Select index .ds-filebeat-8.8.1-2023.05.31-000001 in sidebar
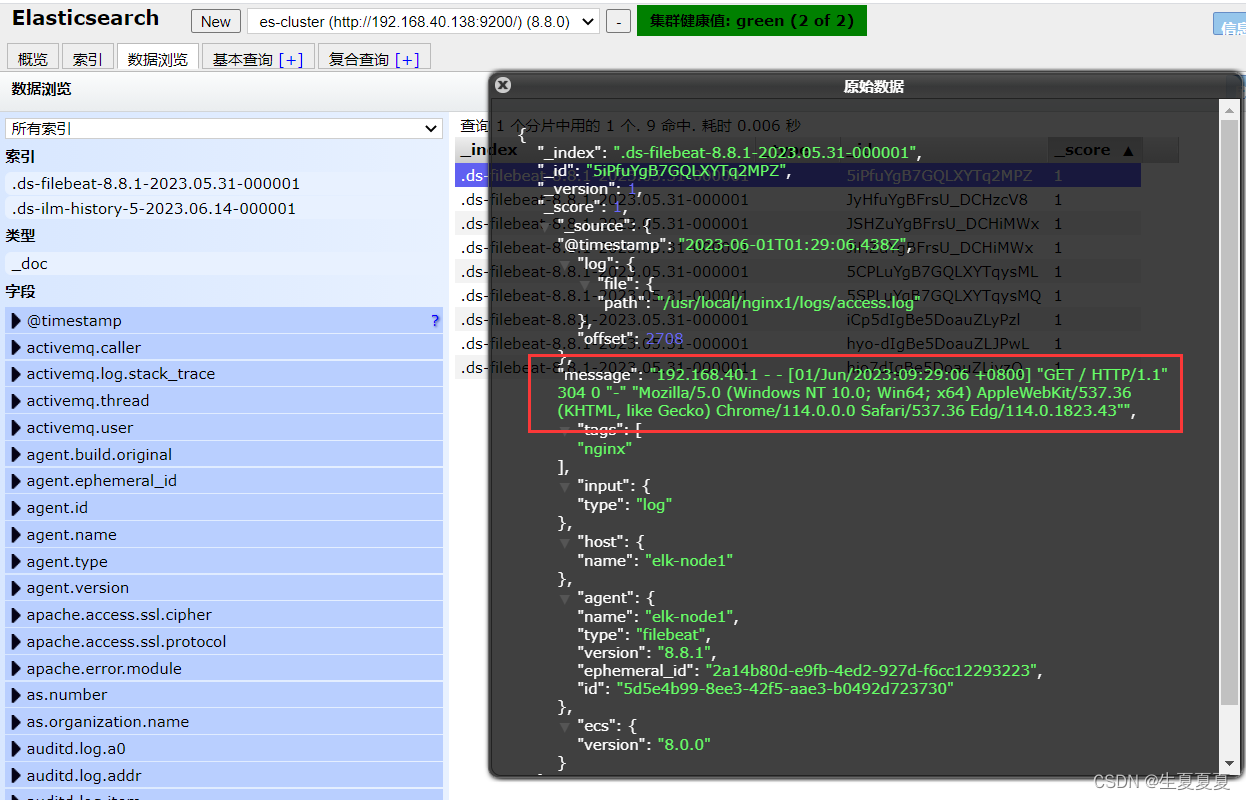The image size is (1246, 800). pyautogui.click(x=224, y=184)
